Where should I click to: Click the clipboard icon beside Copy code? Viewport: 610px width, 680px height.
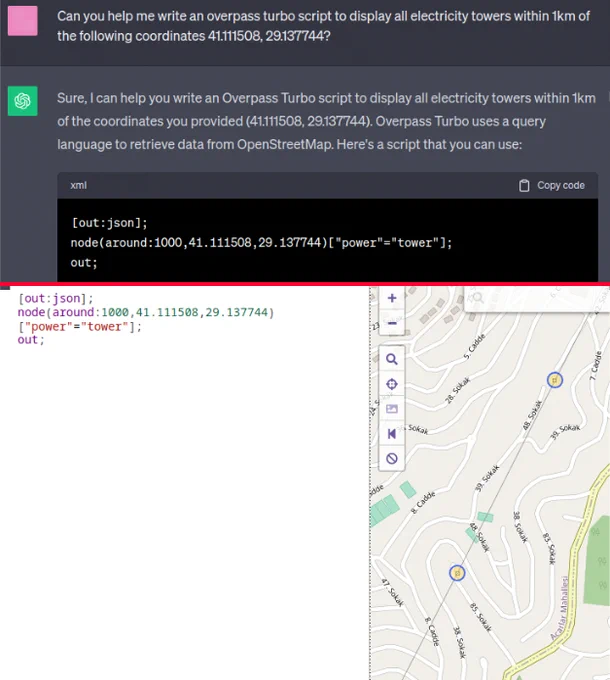coord(524,186)
